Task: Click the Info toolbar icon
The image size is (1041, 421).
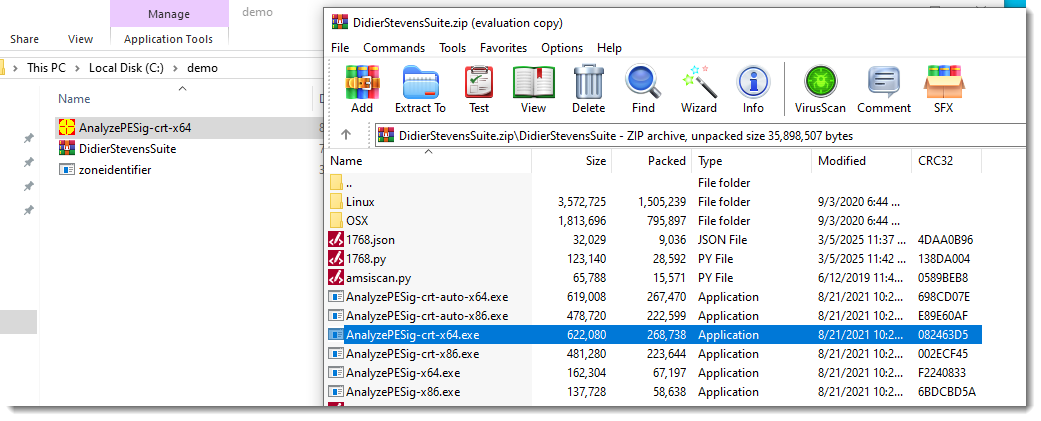Action: pyautogui.click(x=753, y=82)
